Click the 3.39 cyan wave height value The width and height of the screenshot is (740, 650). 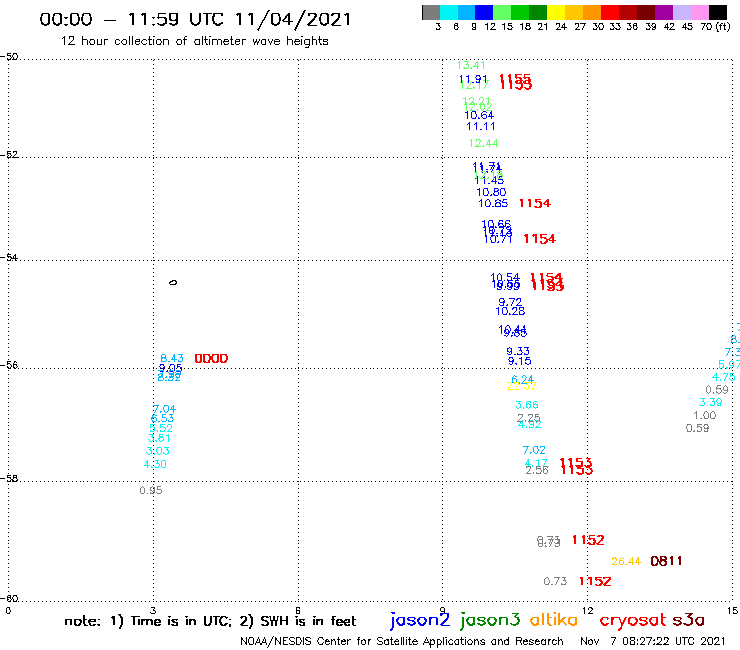point(710,402)
